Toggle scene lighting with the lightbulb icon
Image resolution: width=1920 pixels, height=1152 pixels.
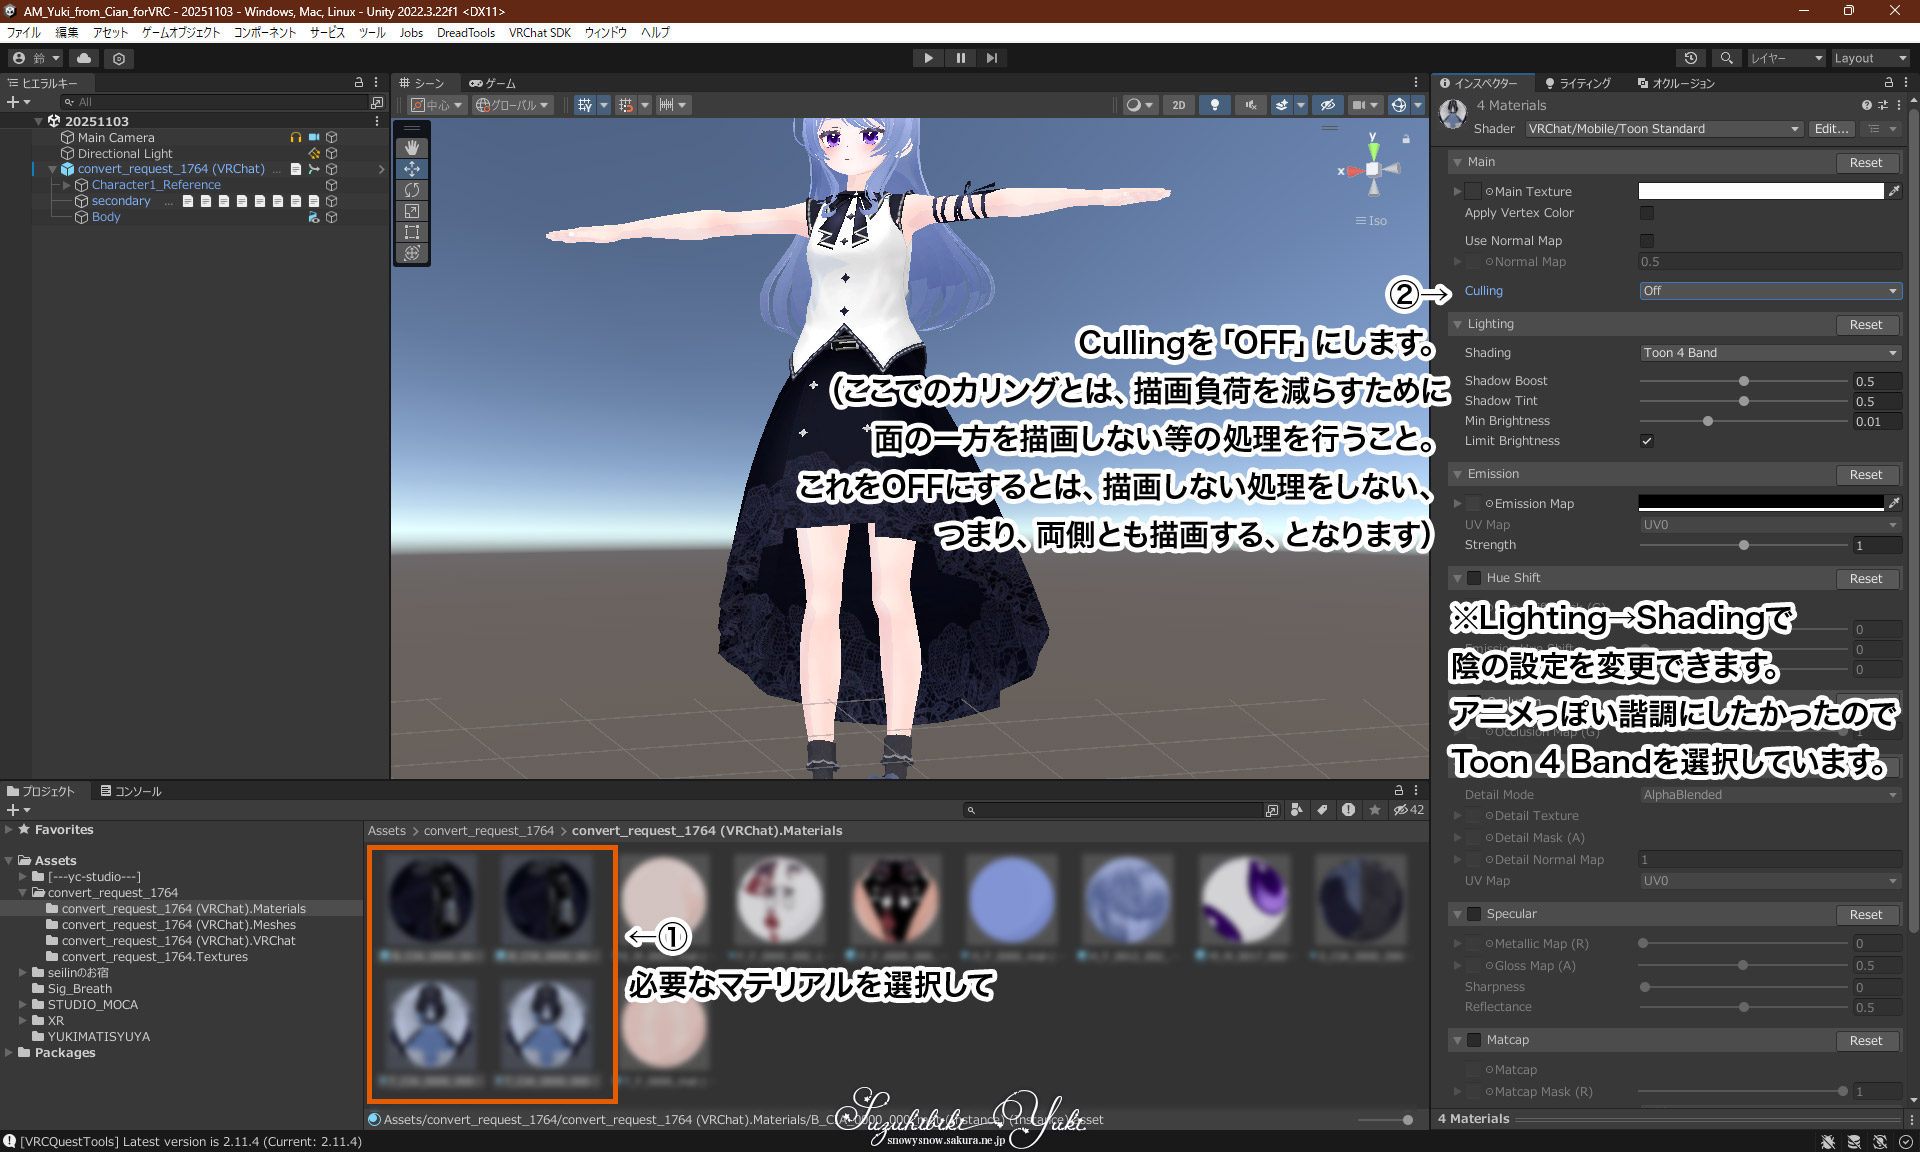[1214, 105]
